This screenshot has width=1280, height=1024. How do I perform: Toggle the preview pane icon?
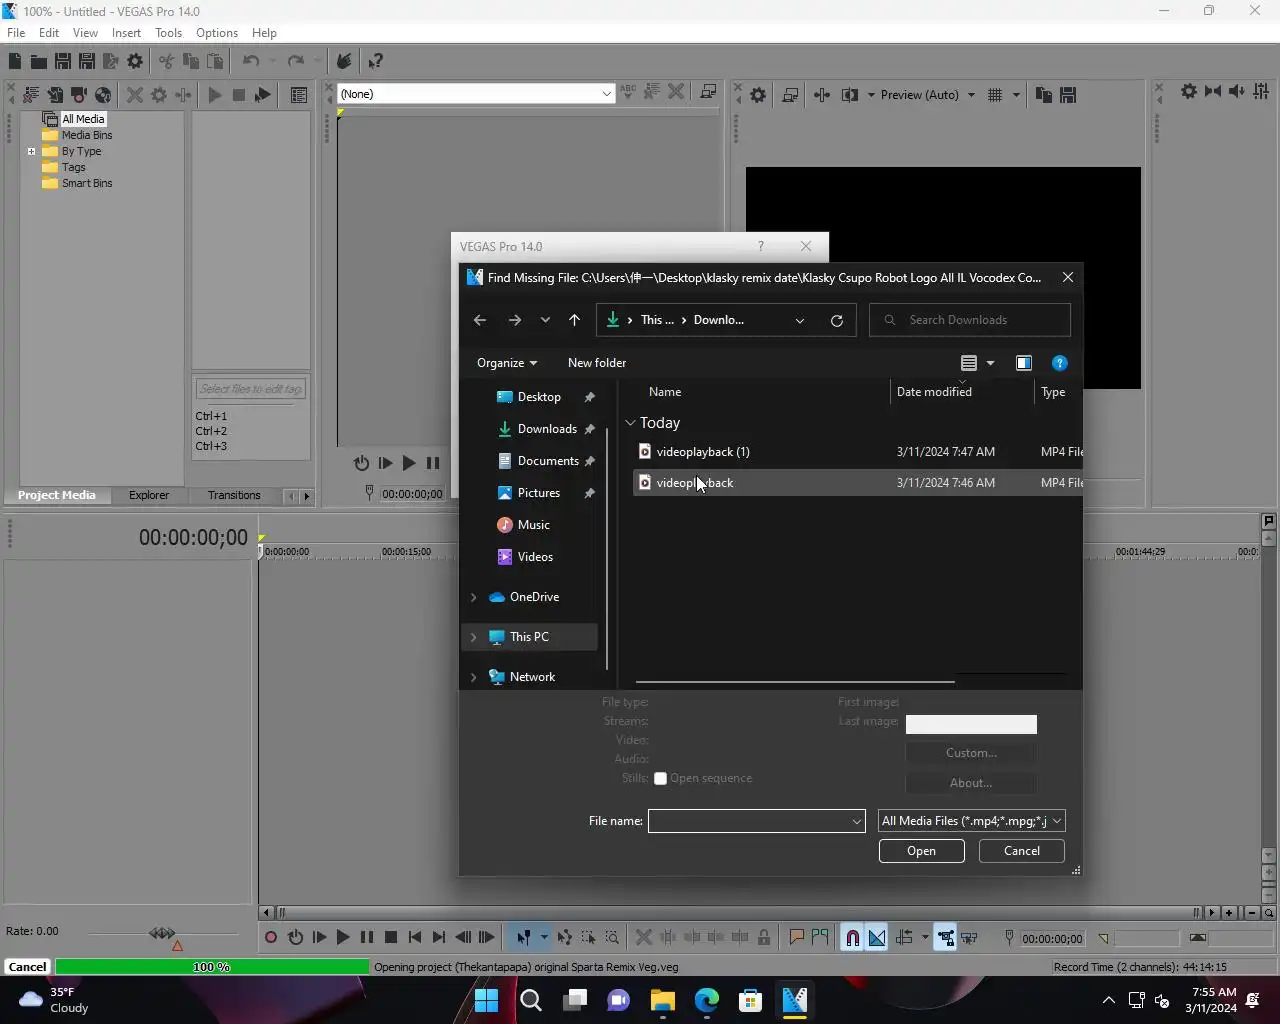[1024, 363]
